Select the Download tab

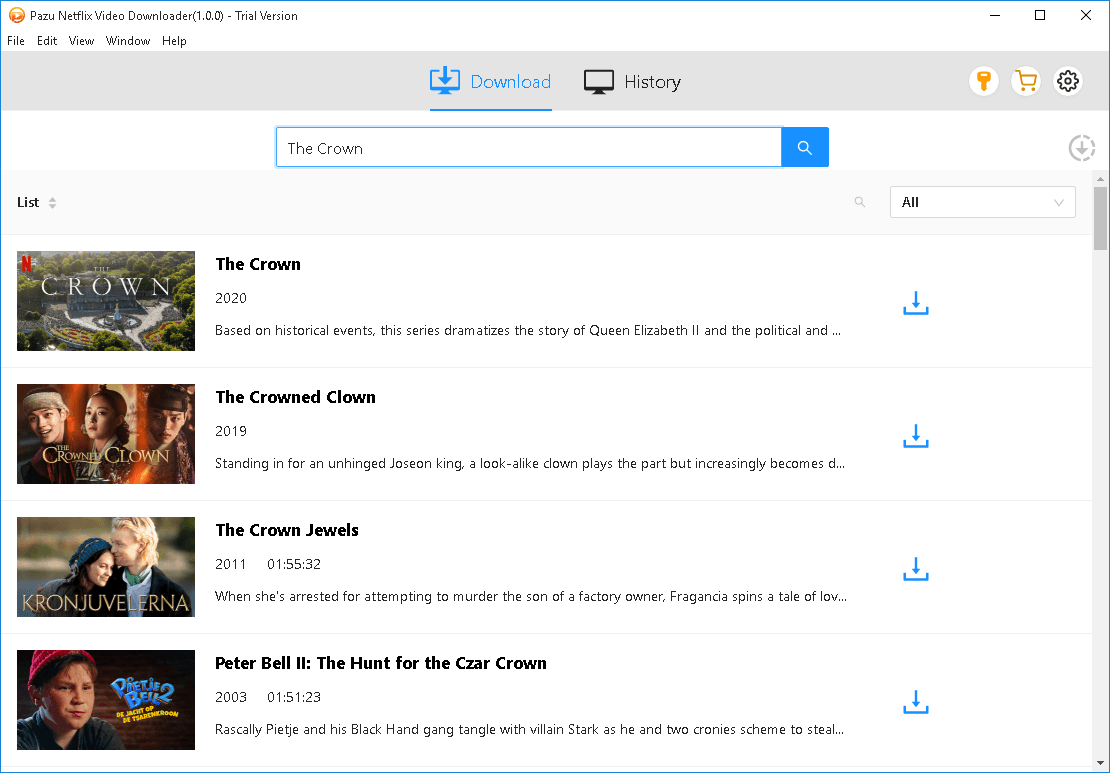[x=490, y=82]
